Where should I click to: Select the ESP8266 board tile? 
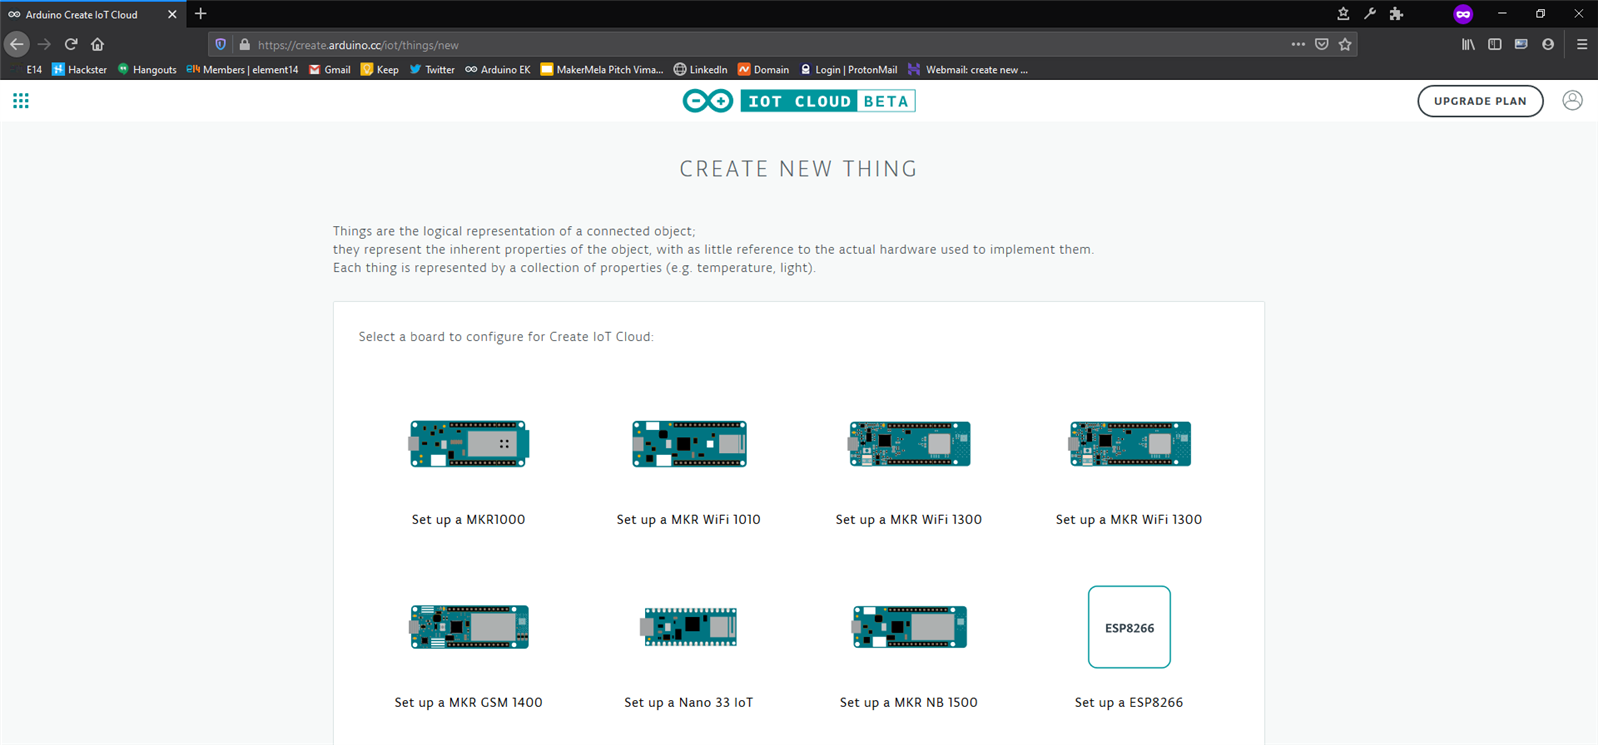point(1129,627)
